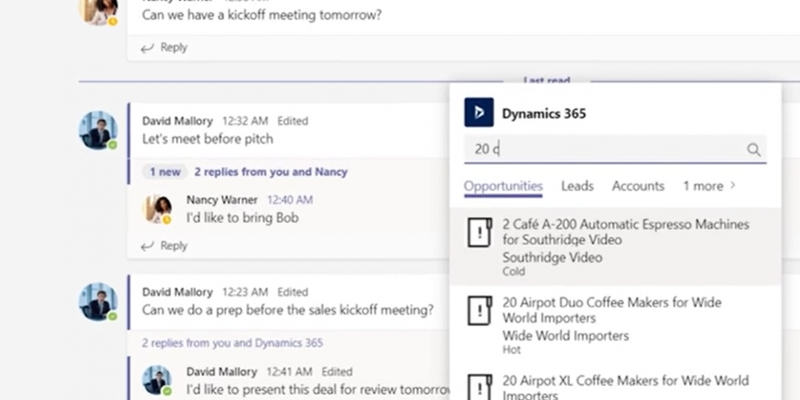The height and width of the screenshot is (400, 800).
Task: Expand the '1 more' tabs chevron
Action: pos(732,186)
